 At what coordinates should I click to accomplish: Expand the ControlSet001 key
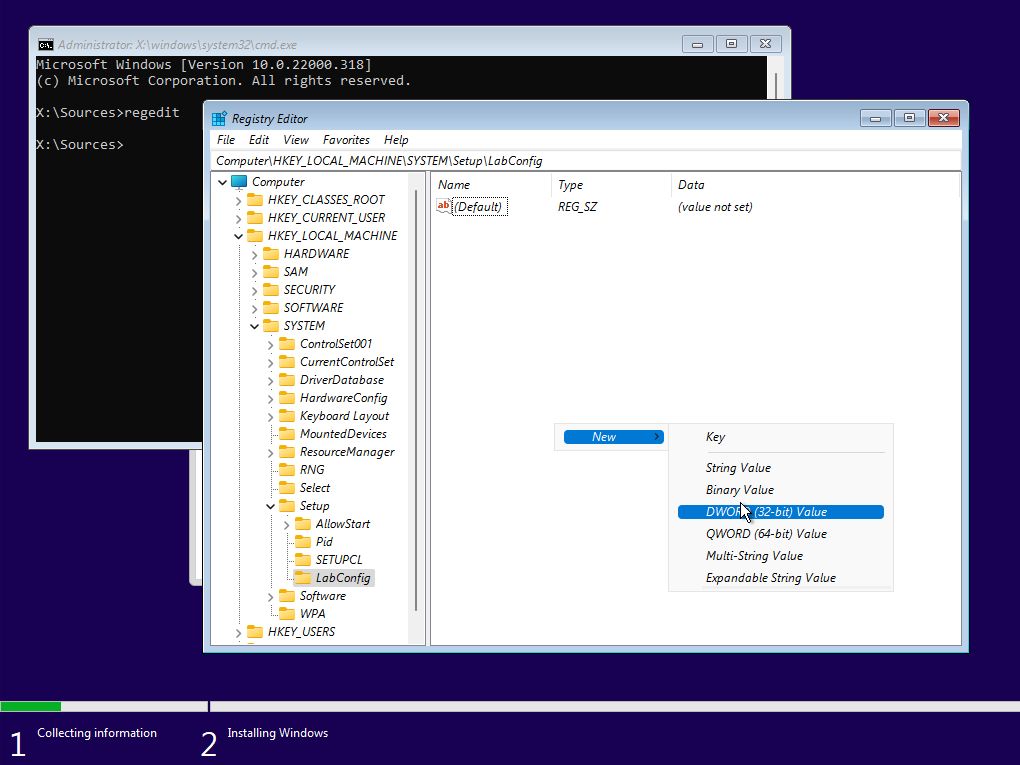pyautogui.click(x=270, y=344)
